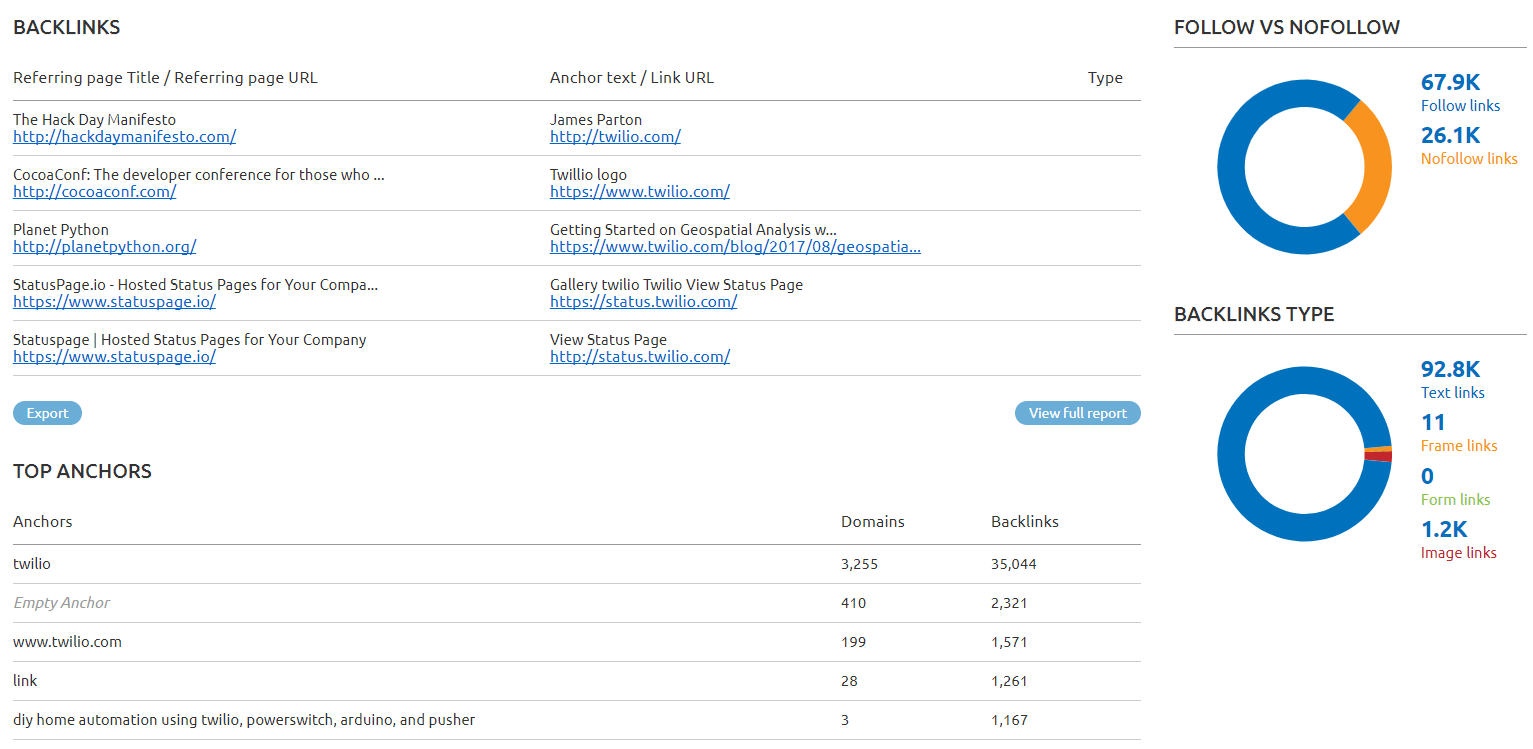Click the 'James Parton' anchor text
The width and height of the screenshot is (1533, 749).
[596, 120]
